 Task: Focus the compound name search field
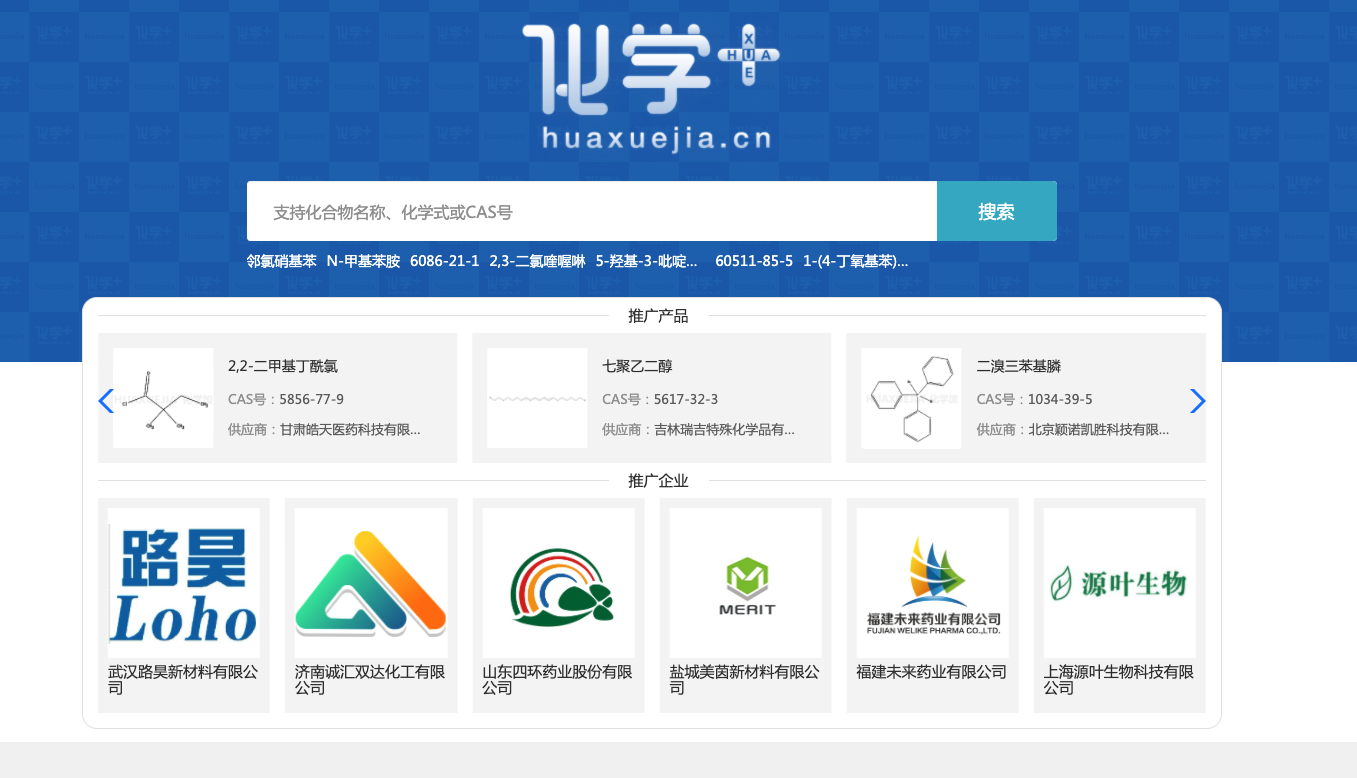[x=592, y=211]
